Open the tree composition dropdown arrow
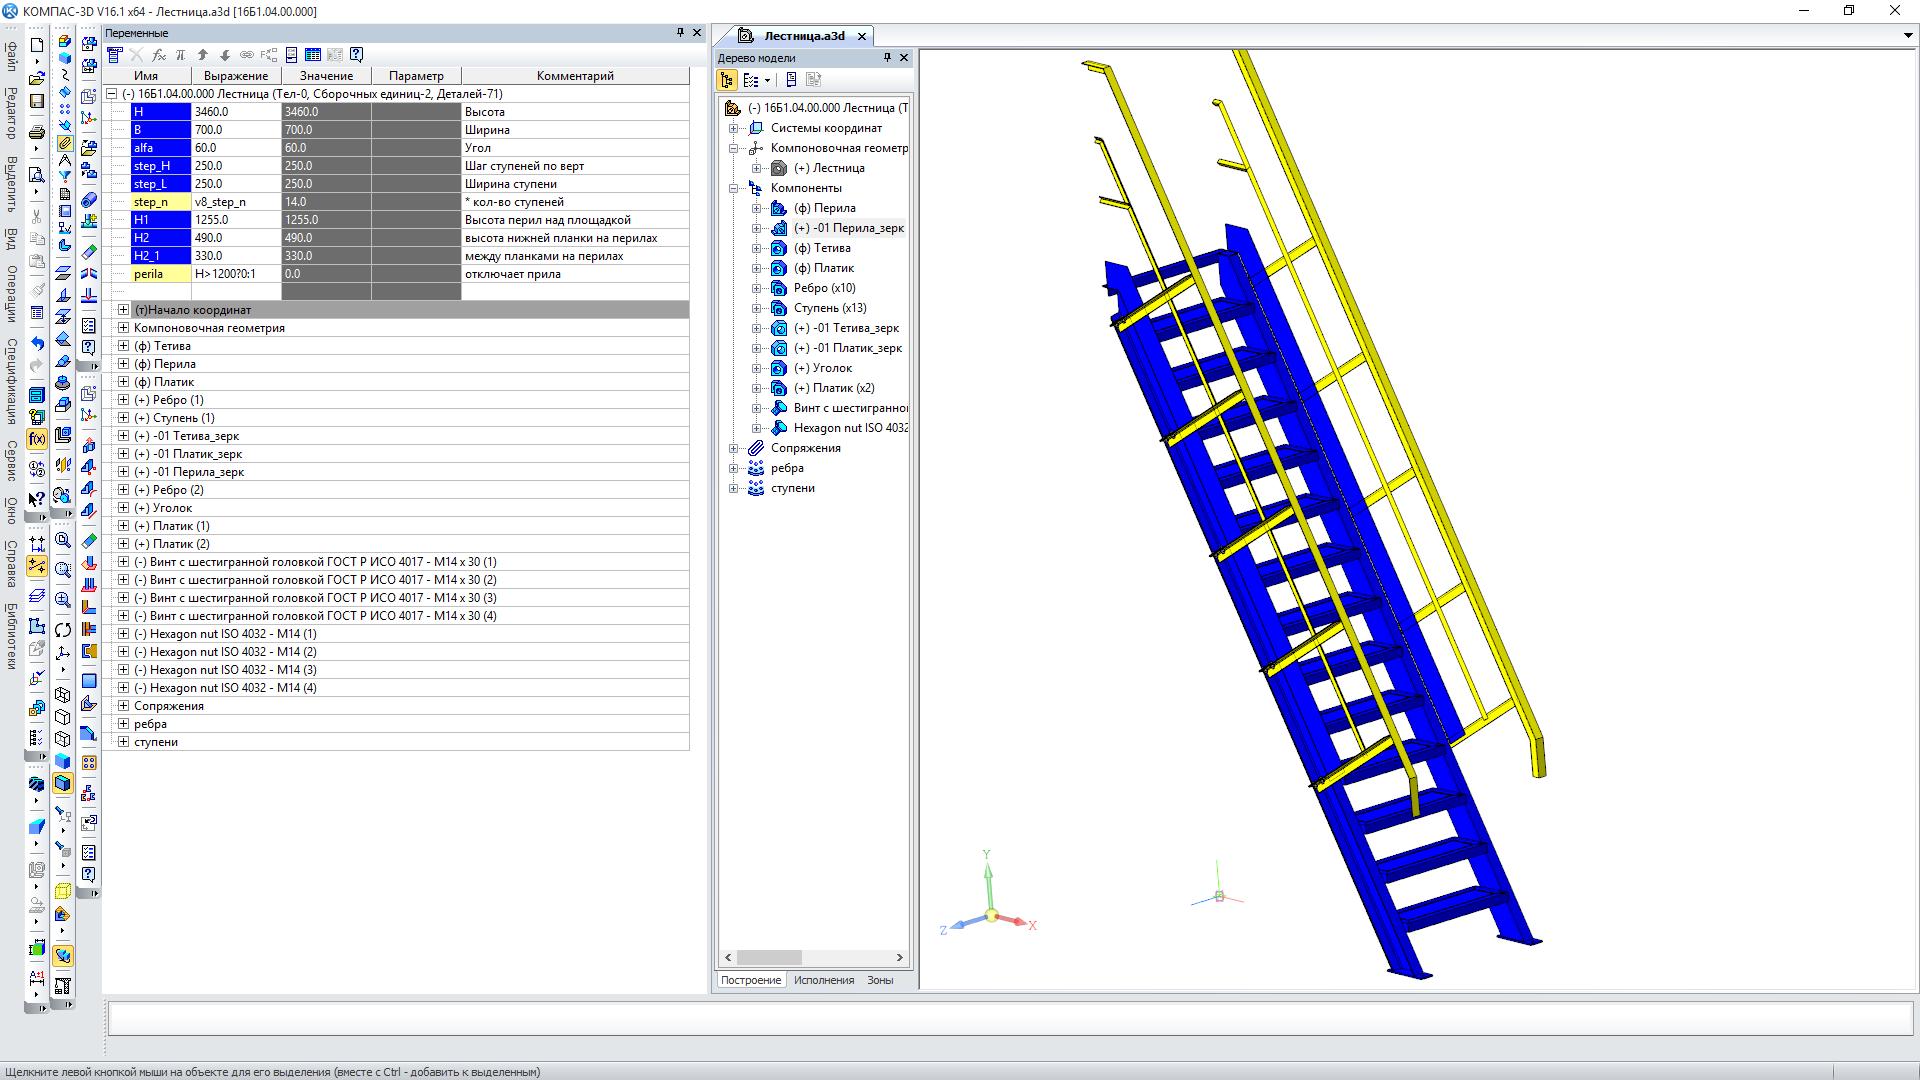 coord(768,80)
